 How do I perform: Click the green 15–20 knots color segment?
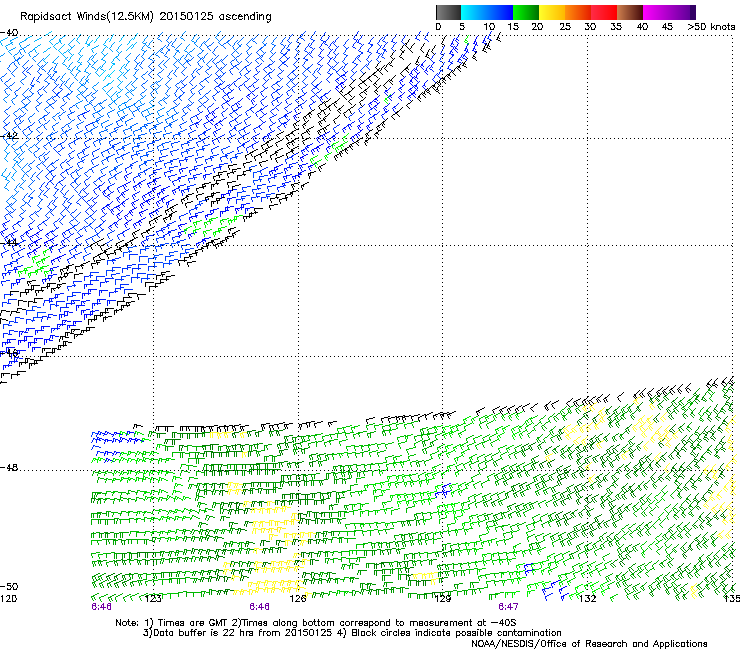point(526,12)
